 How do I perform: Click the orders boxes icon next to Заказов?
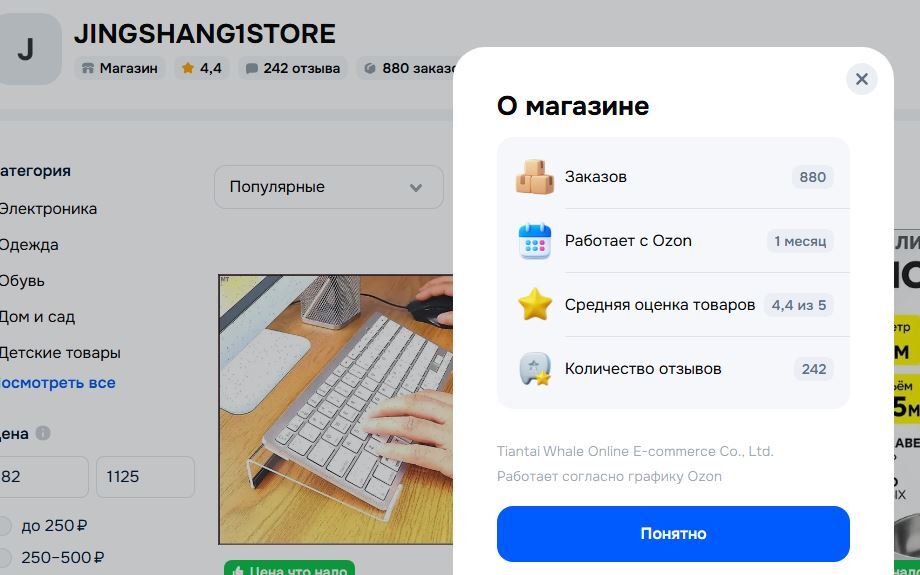[535, 177]
